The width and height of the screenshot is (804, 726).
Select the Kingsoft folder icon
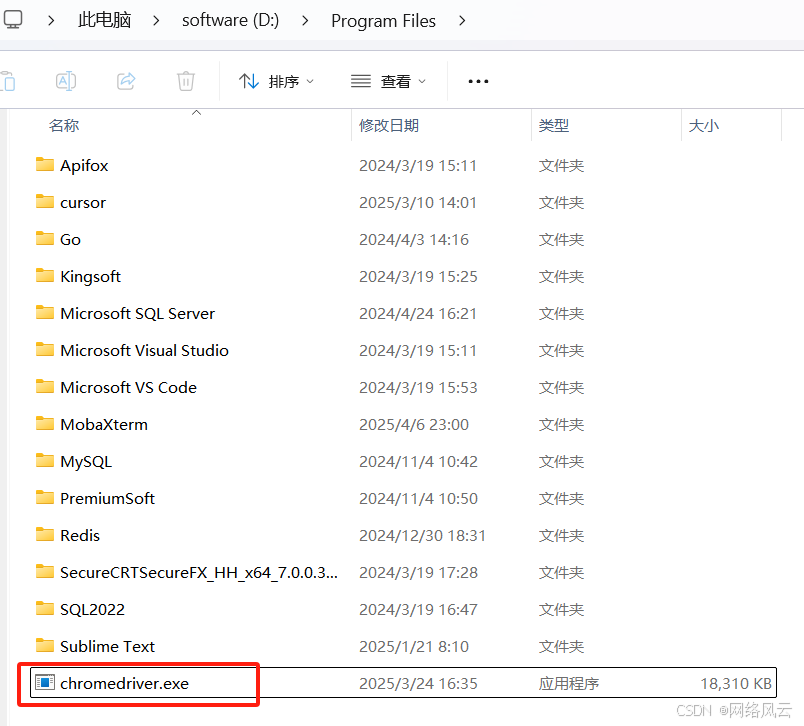pyautogui.click(x=45, y=275)
